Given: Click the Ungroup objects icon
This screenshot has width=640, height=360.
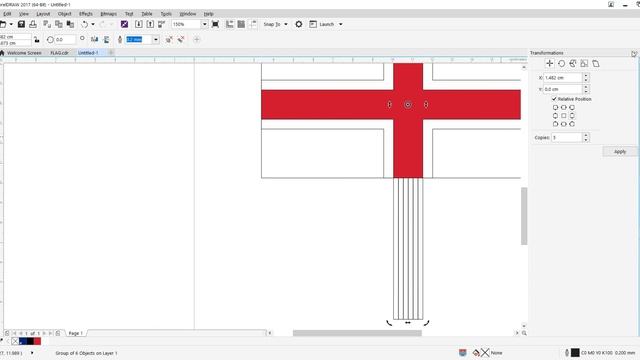Looking at the screenshot, I should tap(169, 40).
